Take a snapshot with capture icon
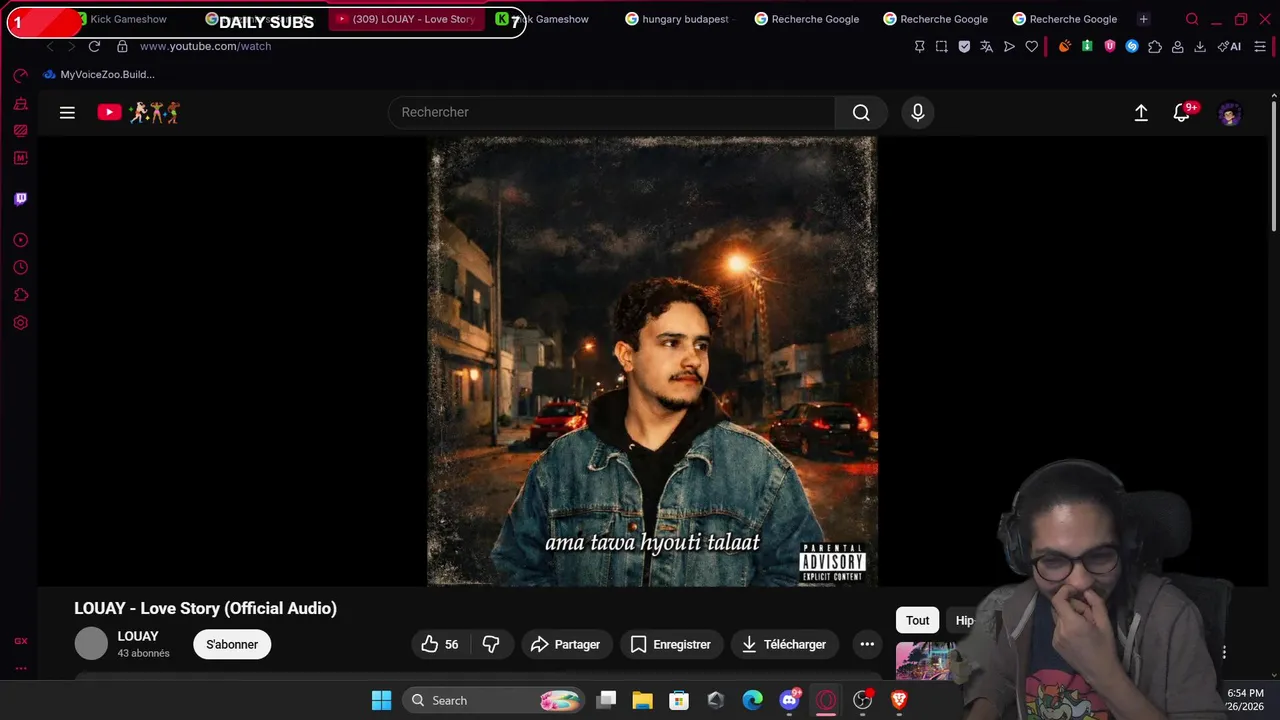Image resolution: width=1280 pixels, height=720 pixels. tap(941, 46)
